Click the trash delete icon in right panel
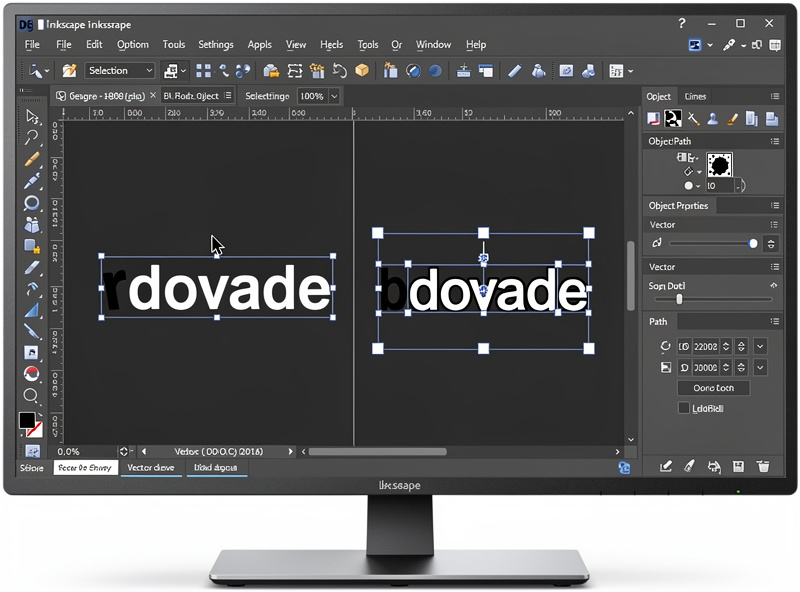This screenshot has height=592, width=800. tap(763, 466)
